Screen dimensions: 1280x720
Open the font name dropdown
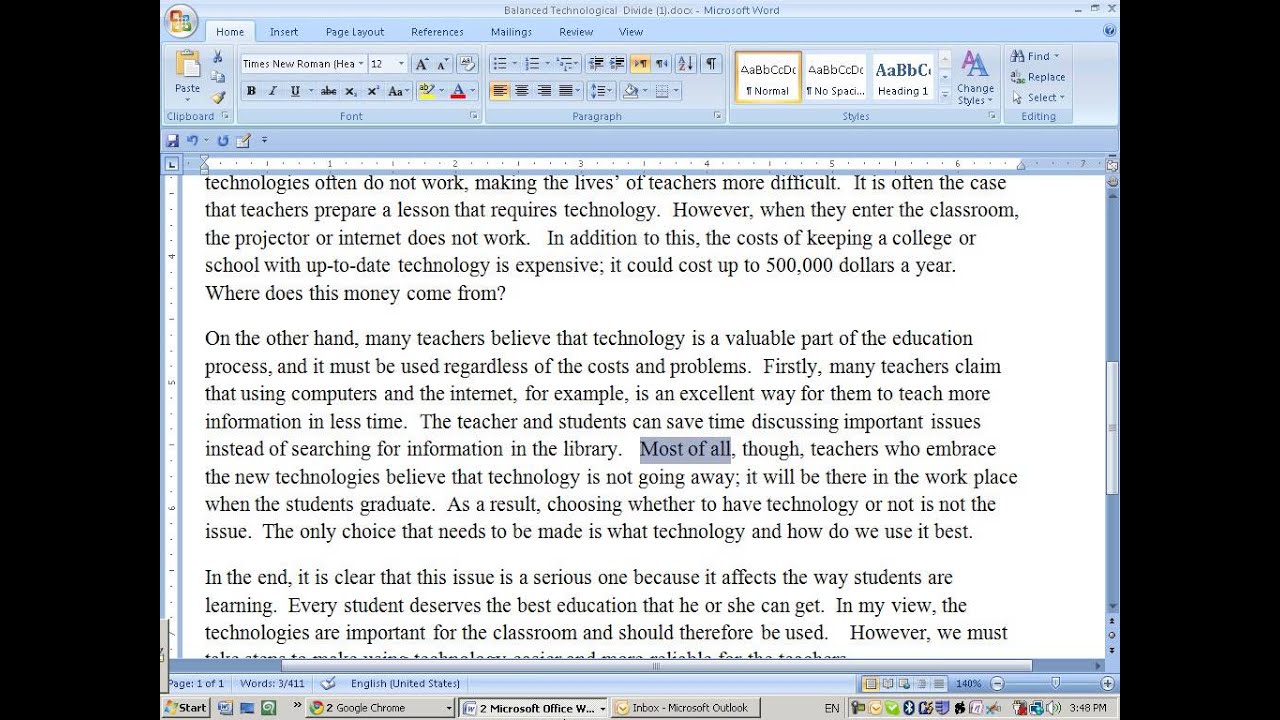click(363, 63)
